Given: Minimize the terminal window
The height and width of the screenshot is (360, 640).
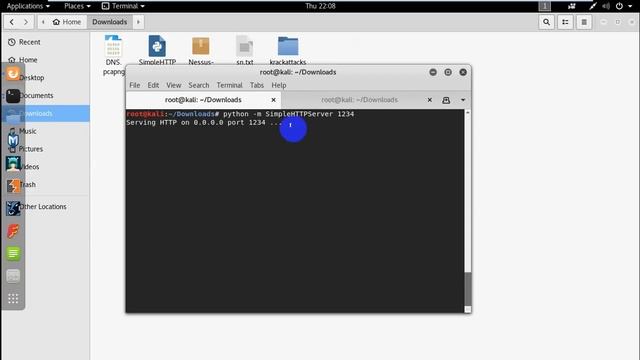Looking at the screenshot, I should pyautogui.click(x=433, y=72).
